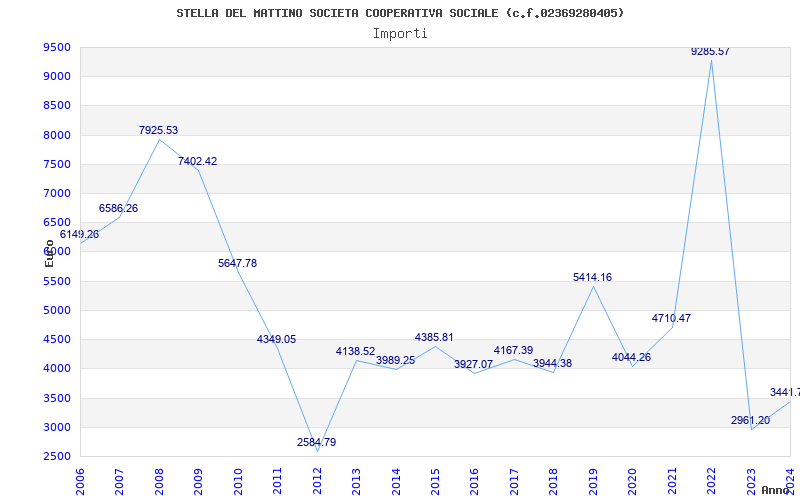This screenshot has width=800, height=500.
Task: Select the 6149.26 data label
Action: click(x=80, y=235)
